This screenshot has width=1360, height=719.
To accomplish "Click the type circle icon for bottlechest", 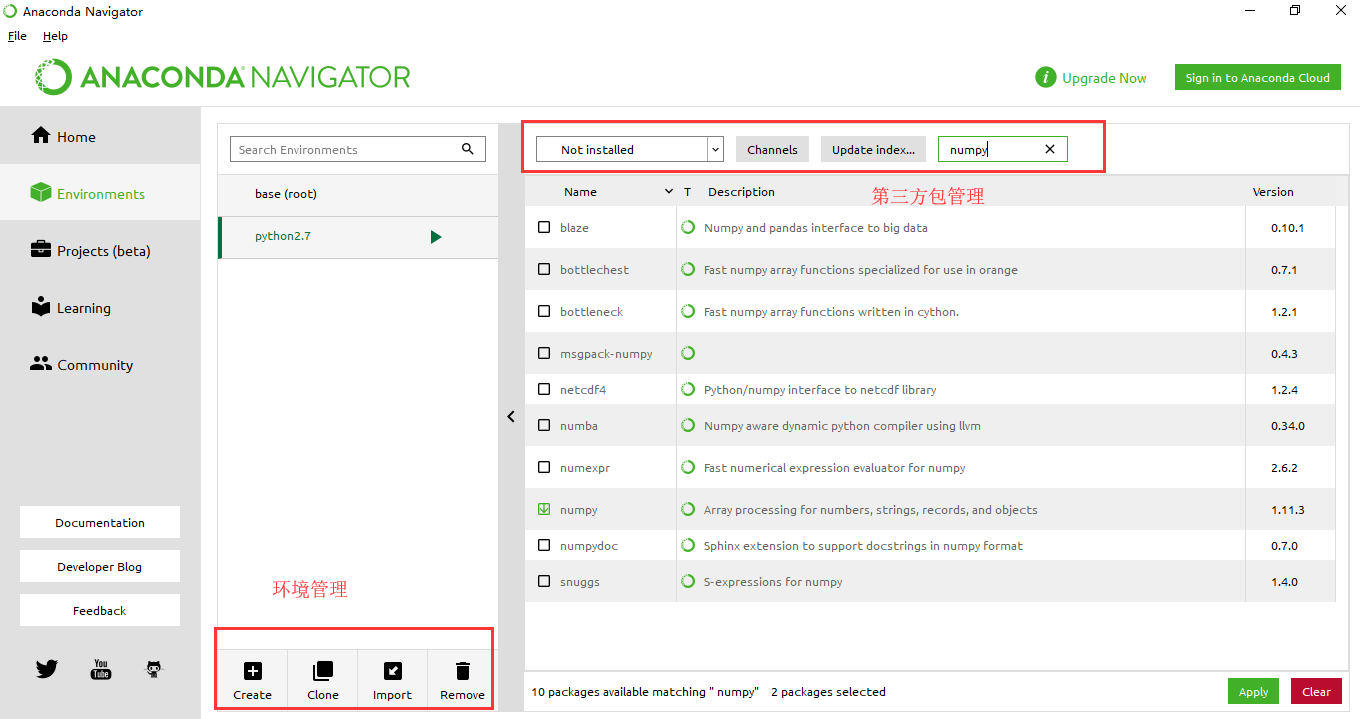I will coord(688,269).
